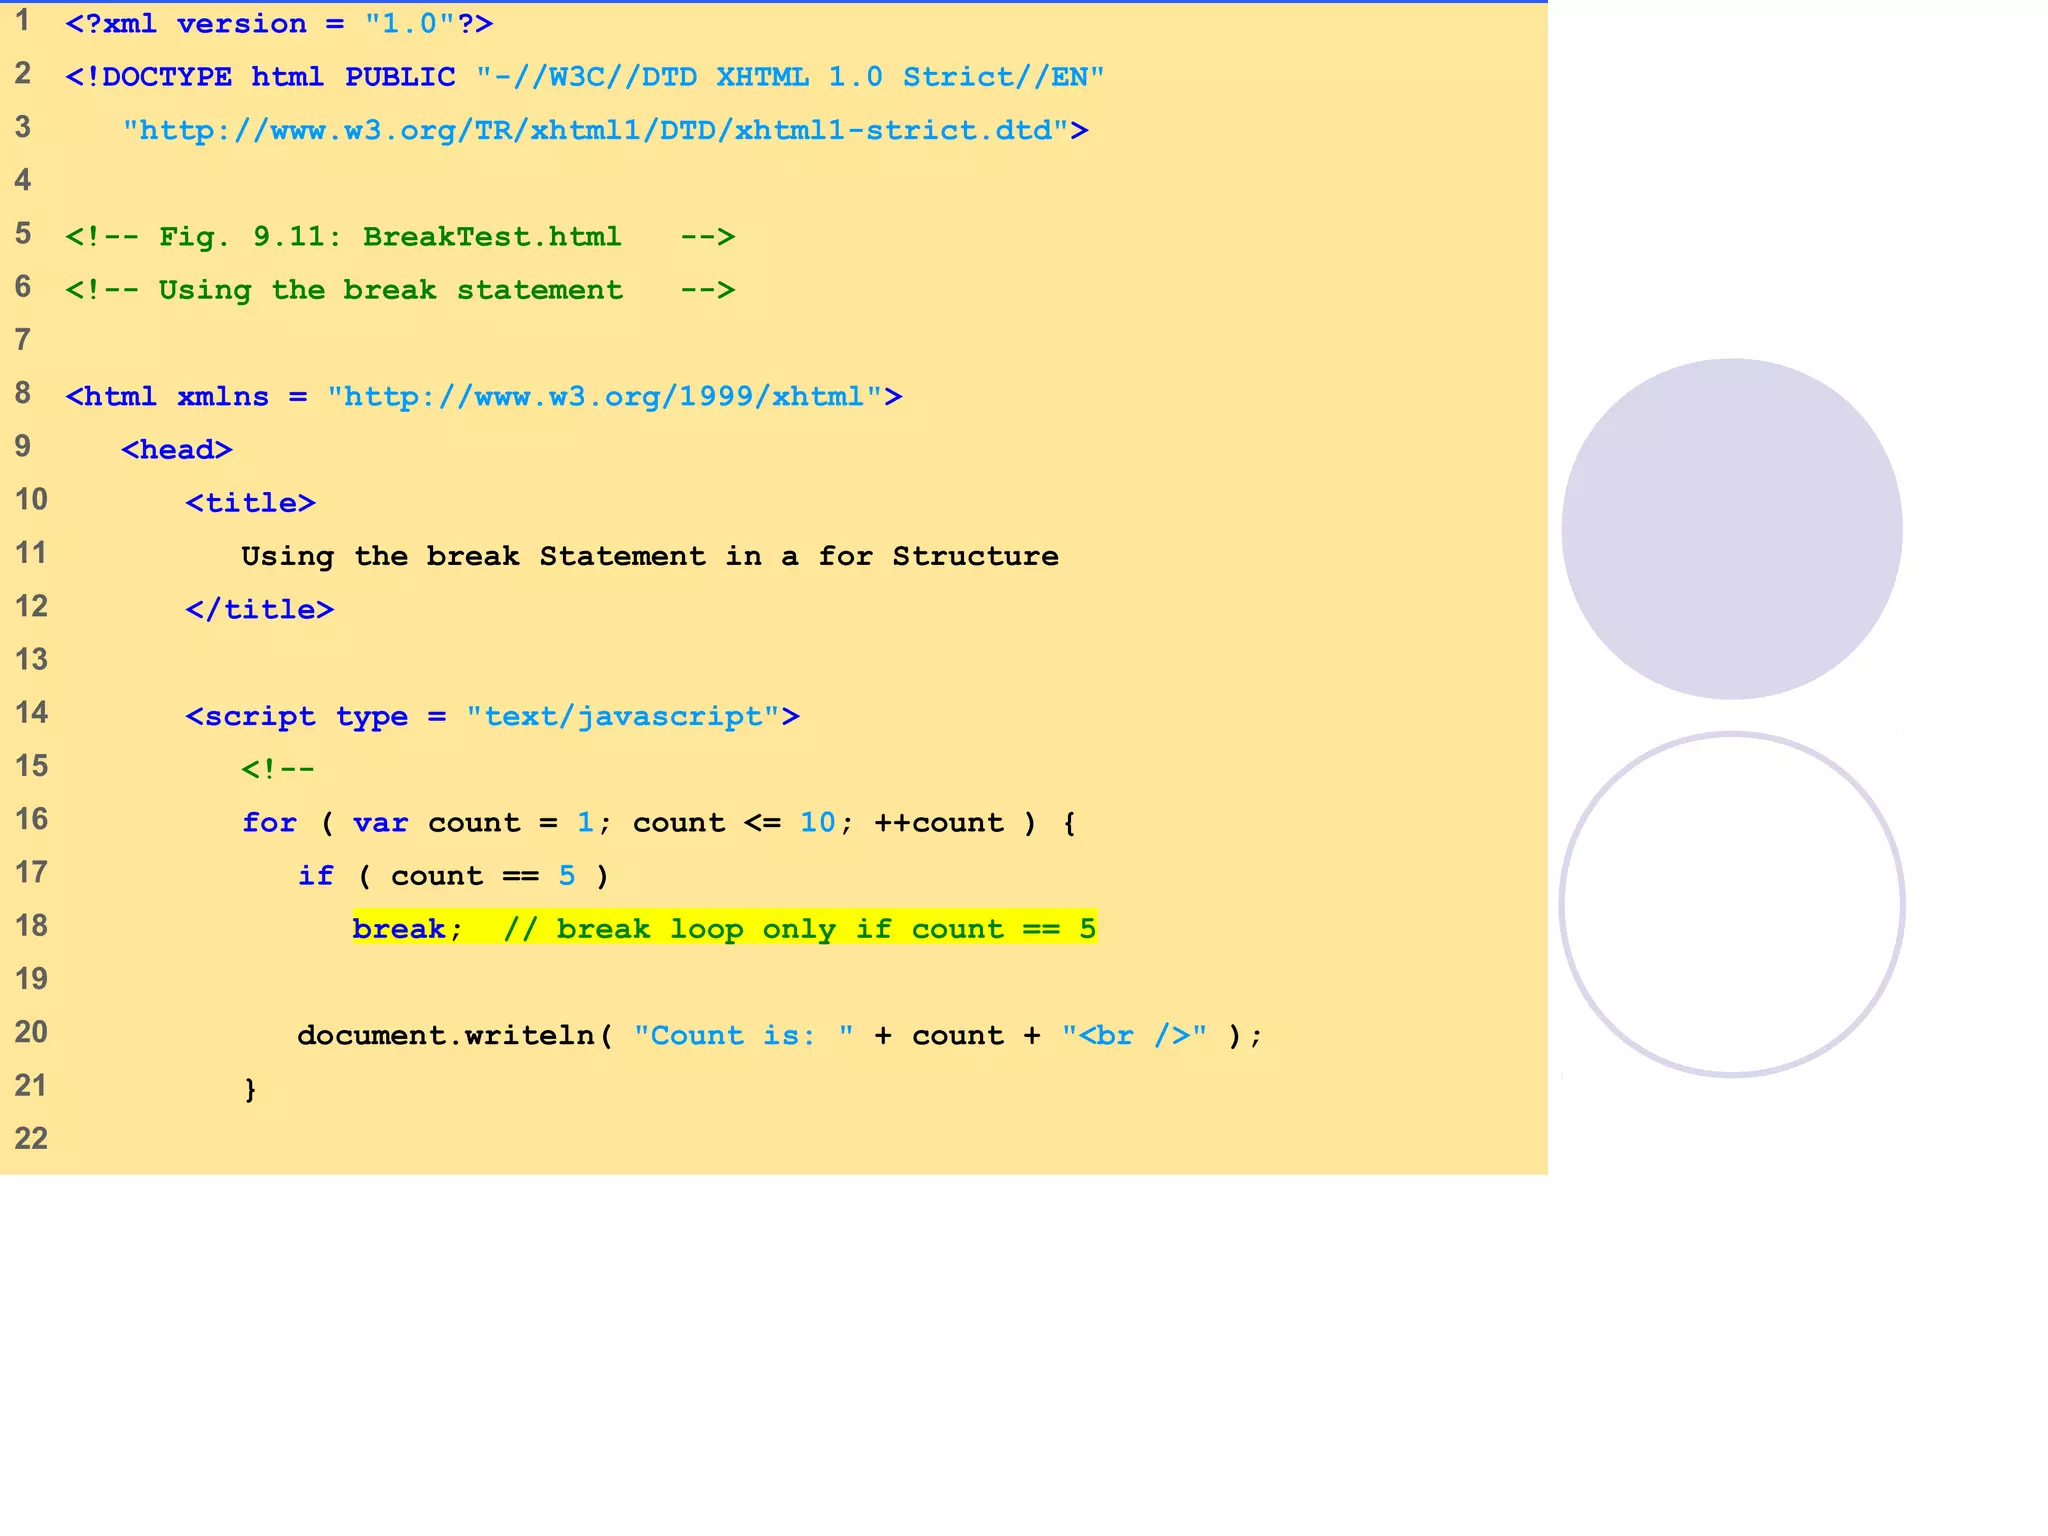Screen dimensions: 2048x1536
Task: Click line number 7
Action: click(23, 340)
